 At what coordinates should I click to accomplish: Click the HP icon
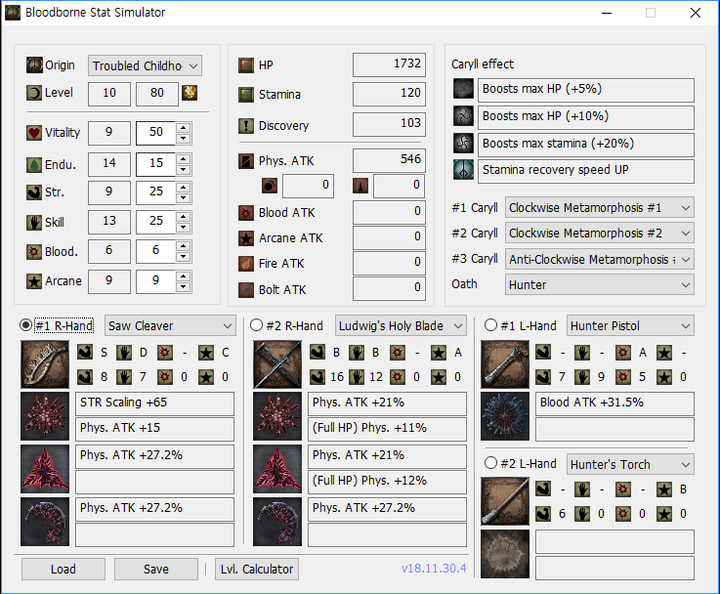[x=246, y=65]
